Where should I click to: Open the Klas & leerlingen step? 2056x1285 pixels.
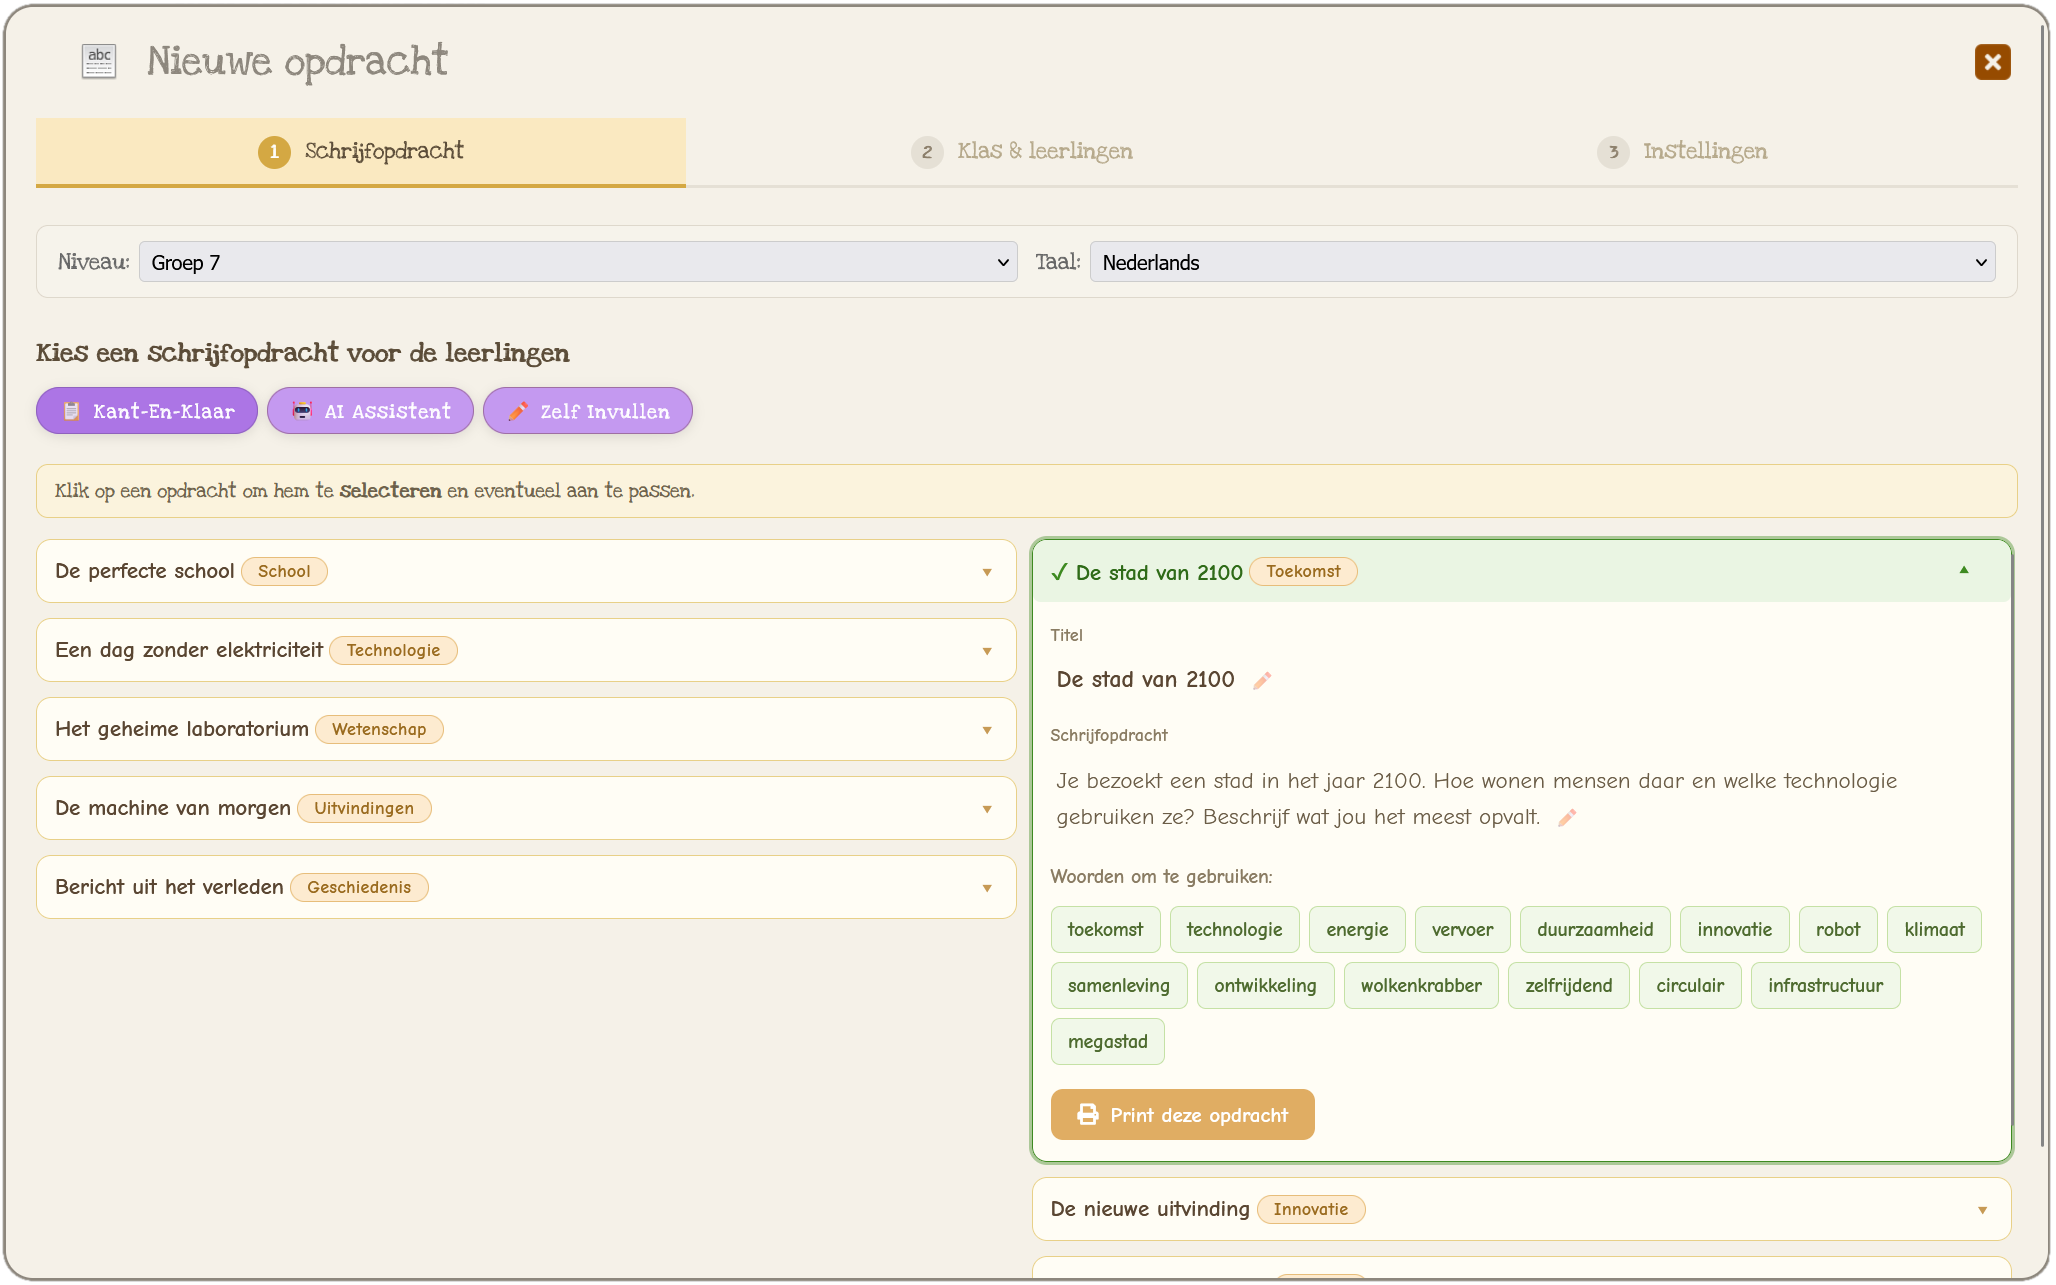pos(1022,152)
